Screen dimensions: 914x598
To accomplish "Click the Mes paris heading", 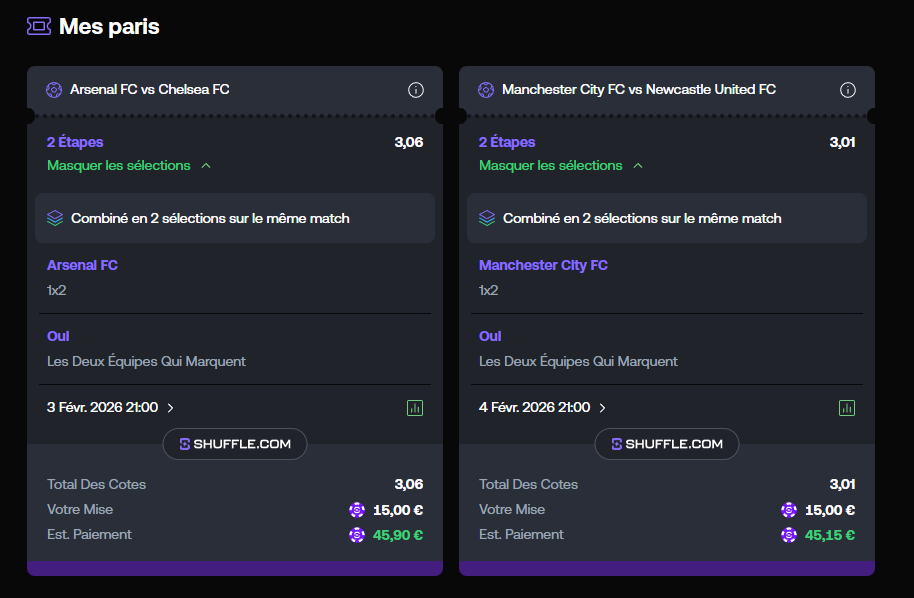I will tap(109, 26).
